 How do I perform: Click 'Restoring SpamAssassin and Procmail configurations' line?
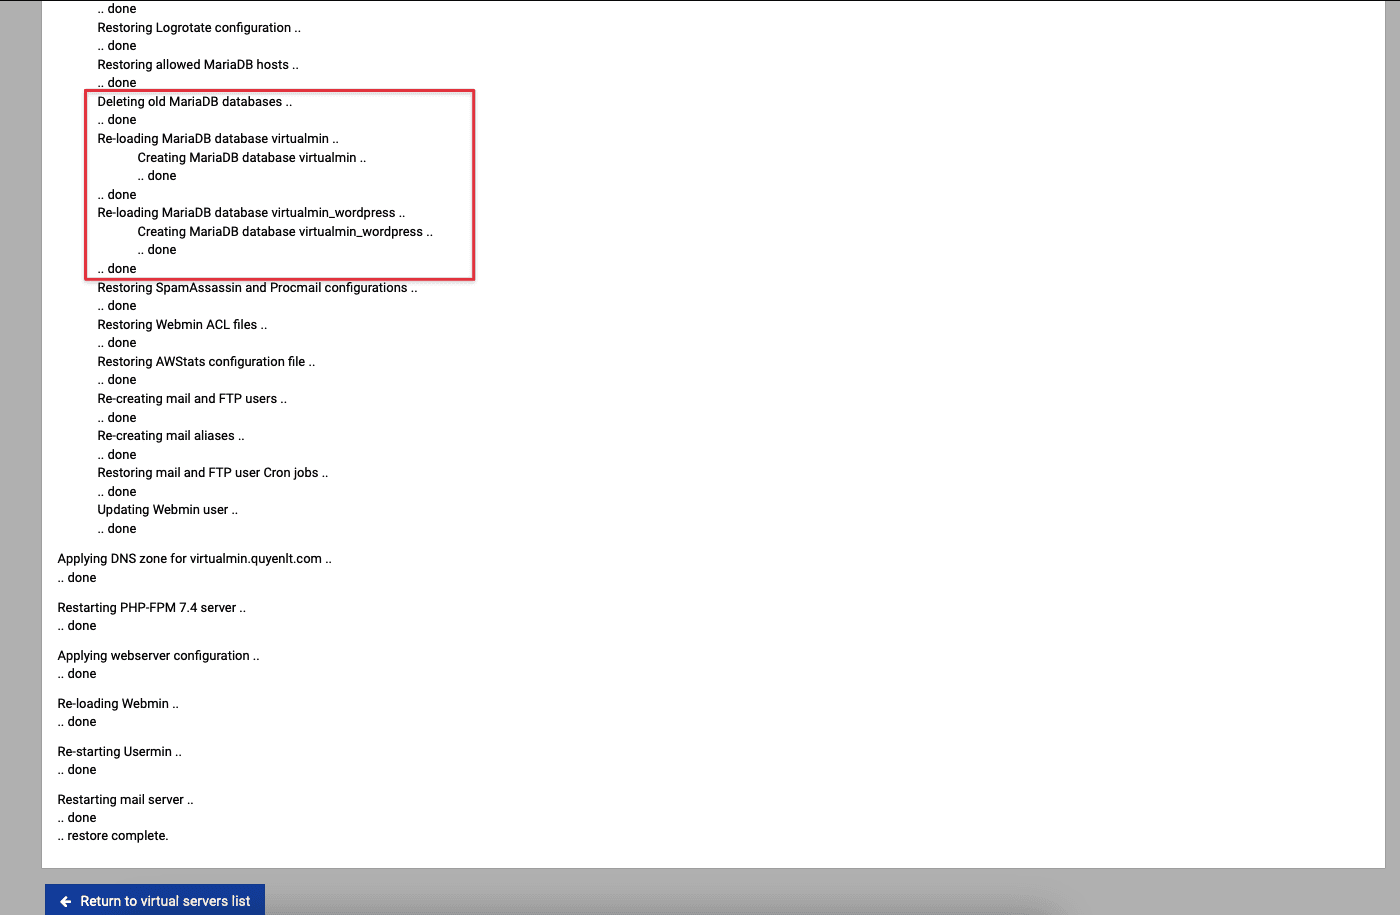pyautogui.click(x=257, y=287)
